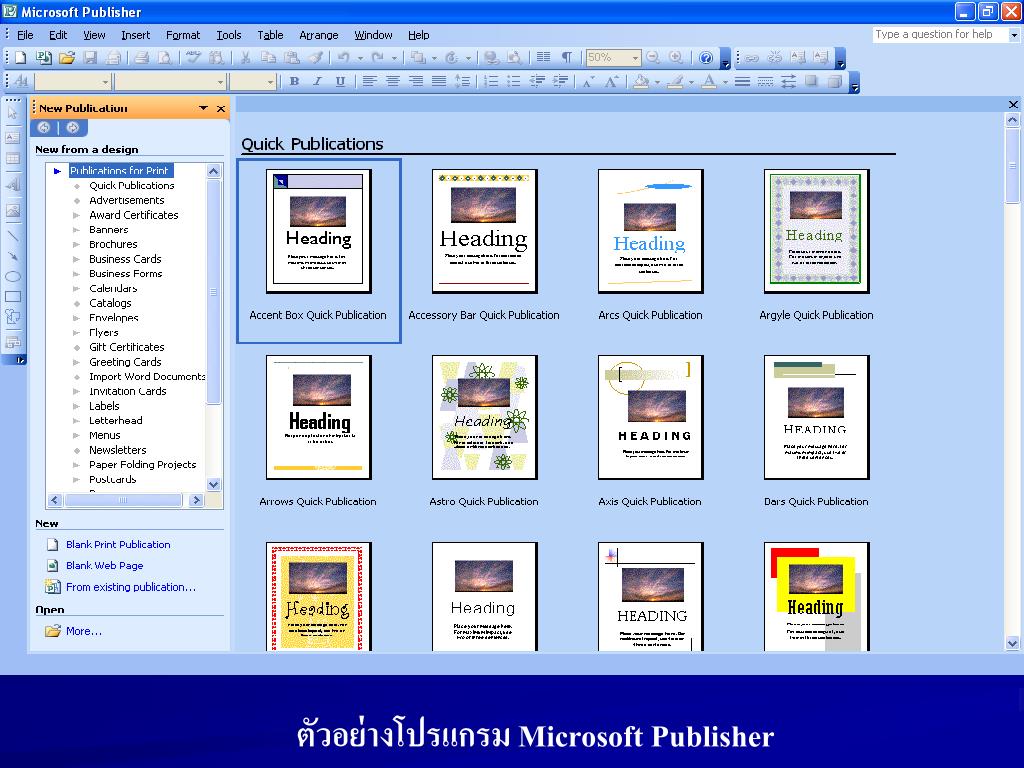This screenshot has height=768, width=1024.
Task: Toggle Numbering list button
Action: click(x=491, y=82)
